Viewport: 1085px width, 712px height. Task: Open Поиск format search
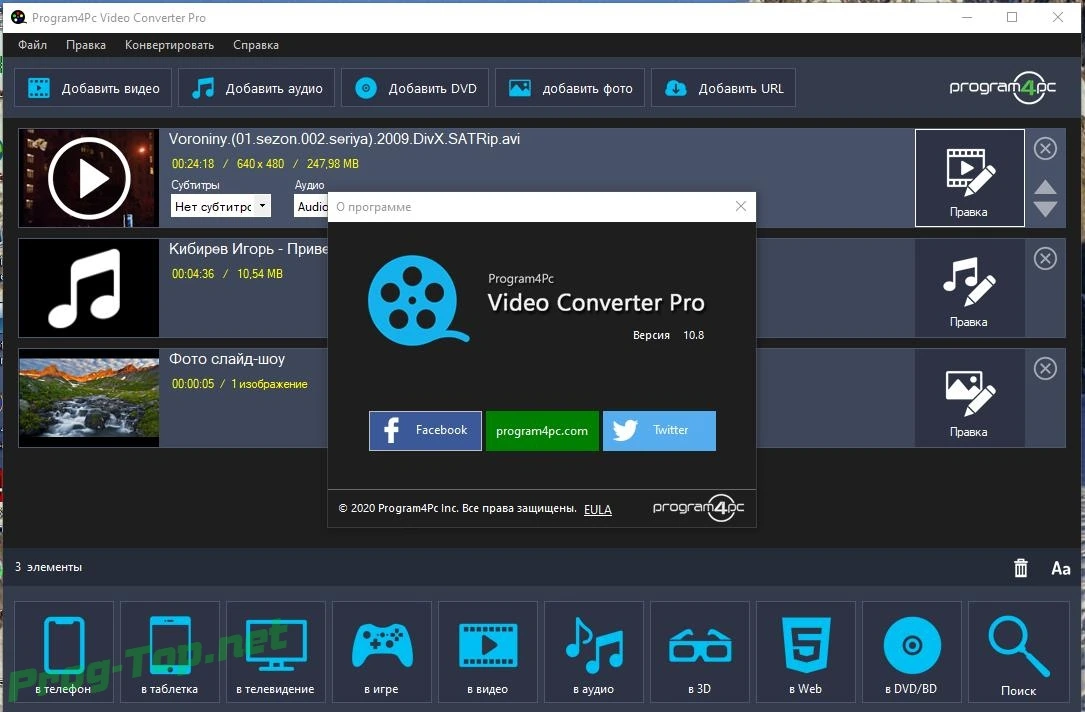(1018, 652)
